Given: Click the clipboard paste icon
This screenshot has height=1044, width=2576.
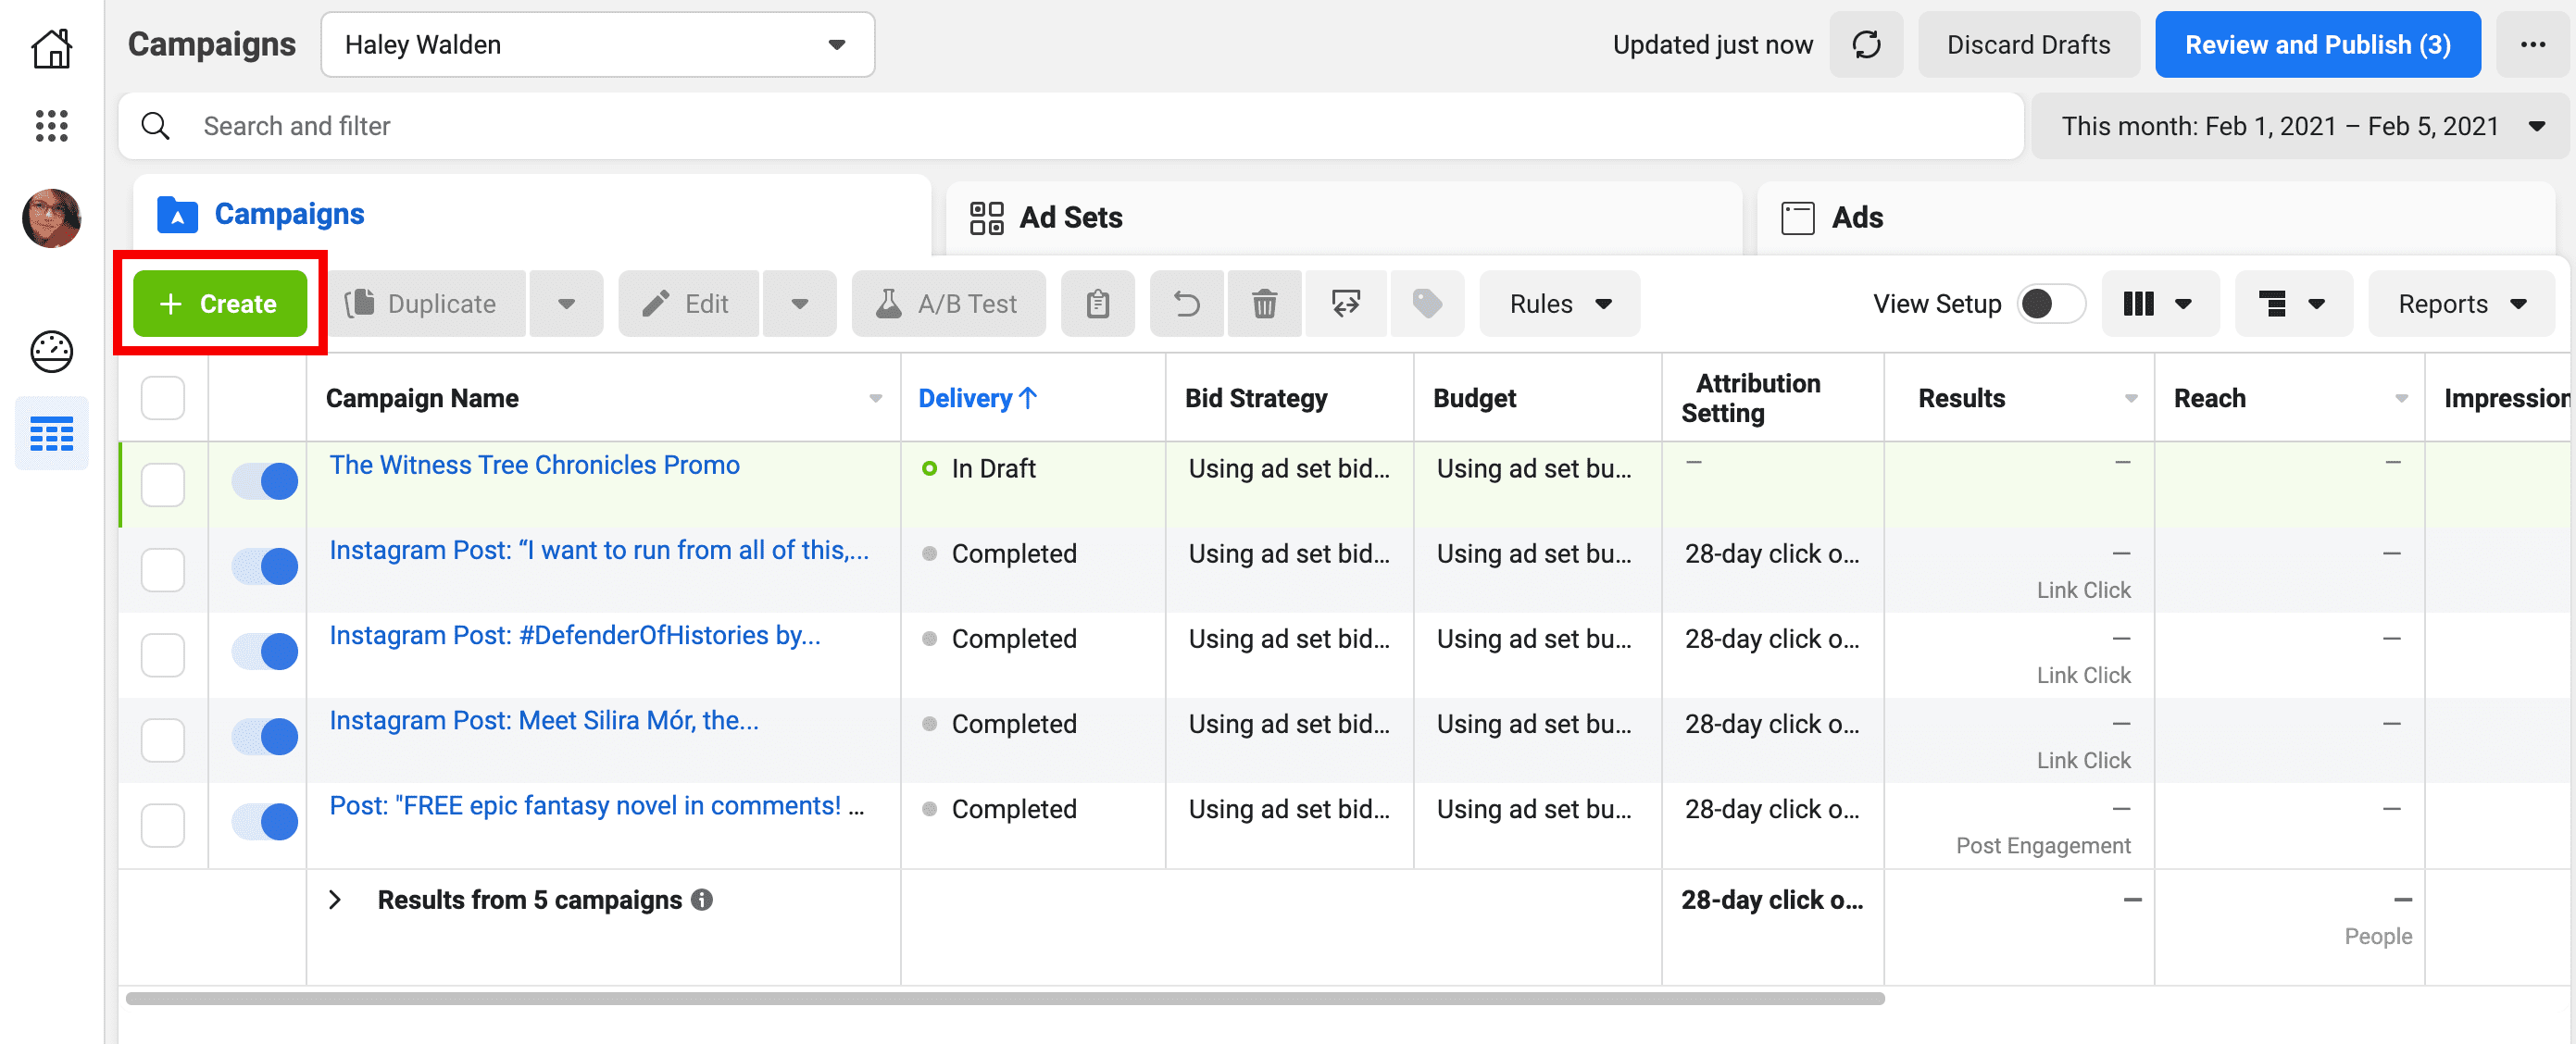Looking at the screenshot, I should pos(1097,304).
